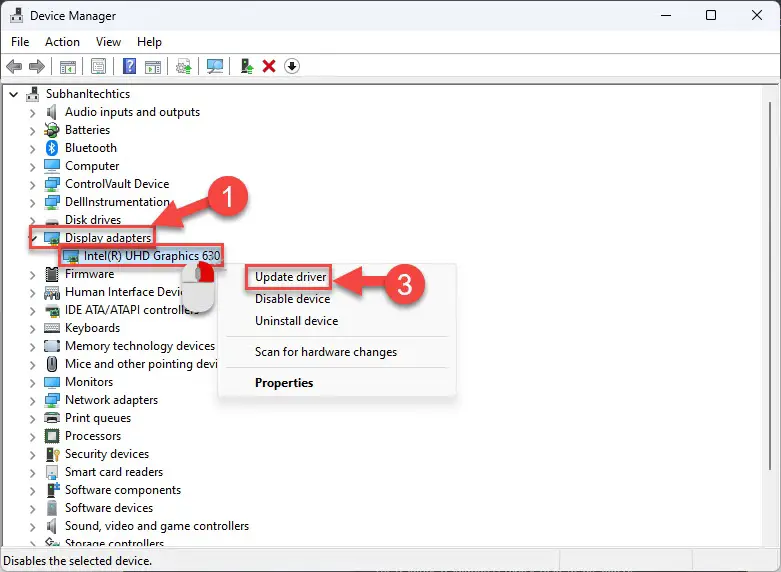Click the blue Help question mark icon
This screenshot has height=572, width=781.
[129, 66]
